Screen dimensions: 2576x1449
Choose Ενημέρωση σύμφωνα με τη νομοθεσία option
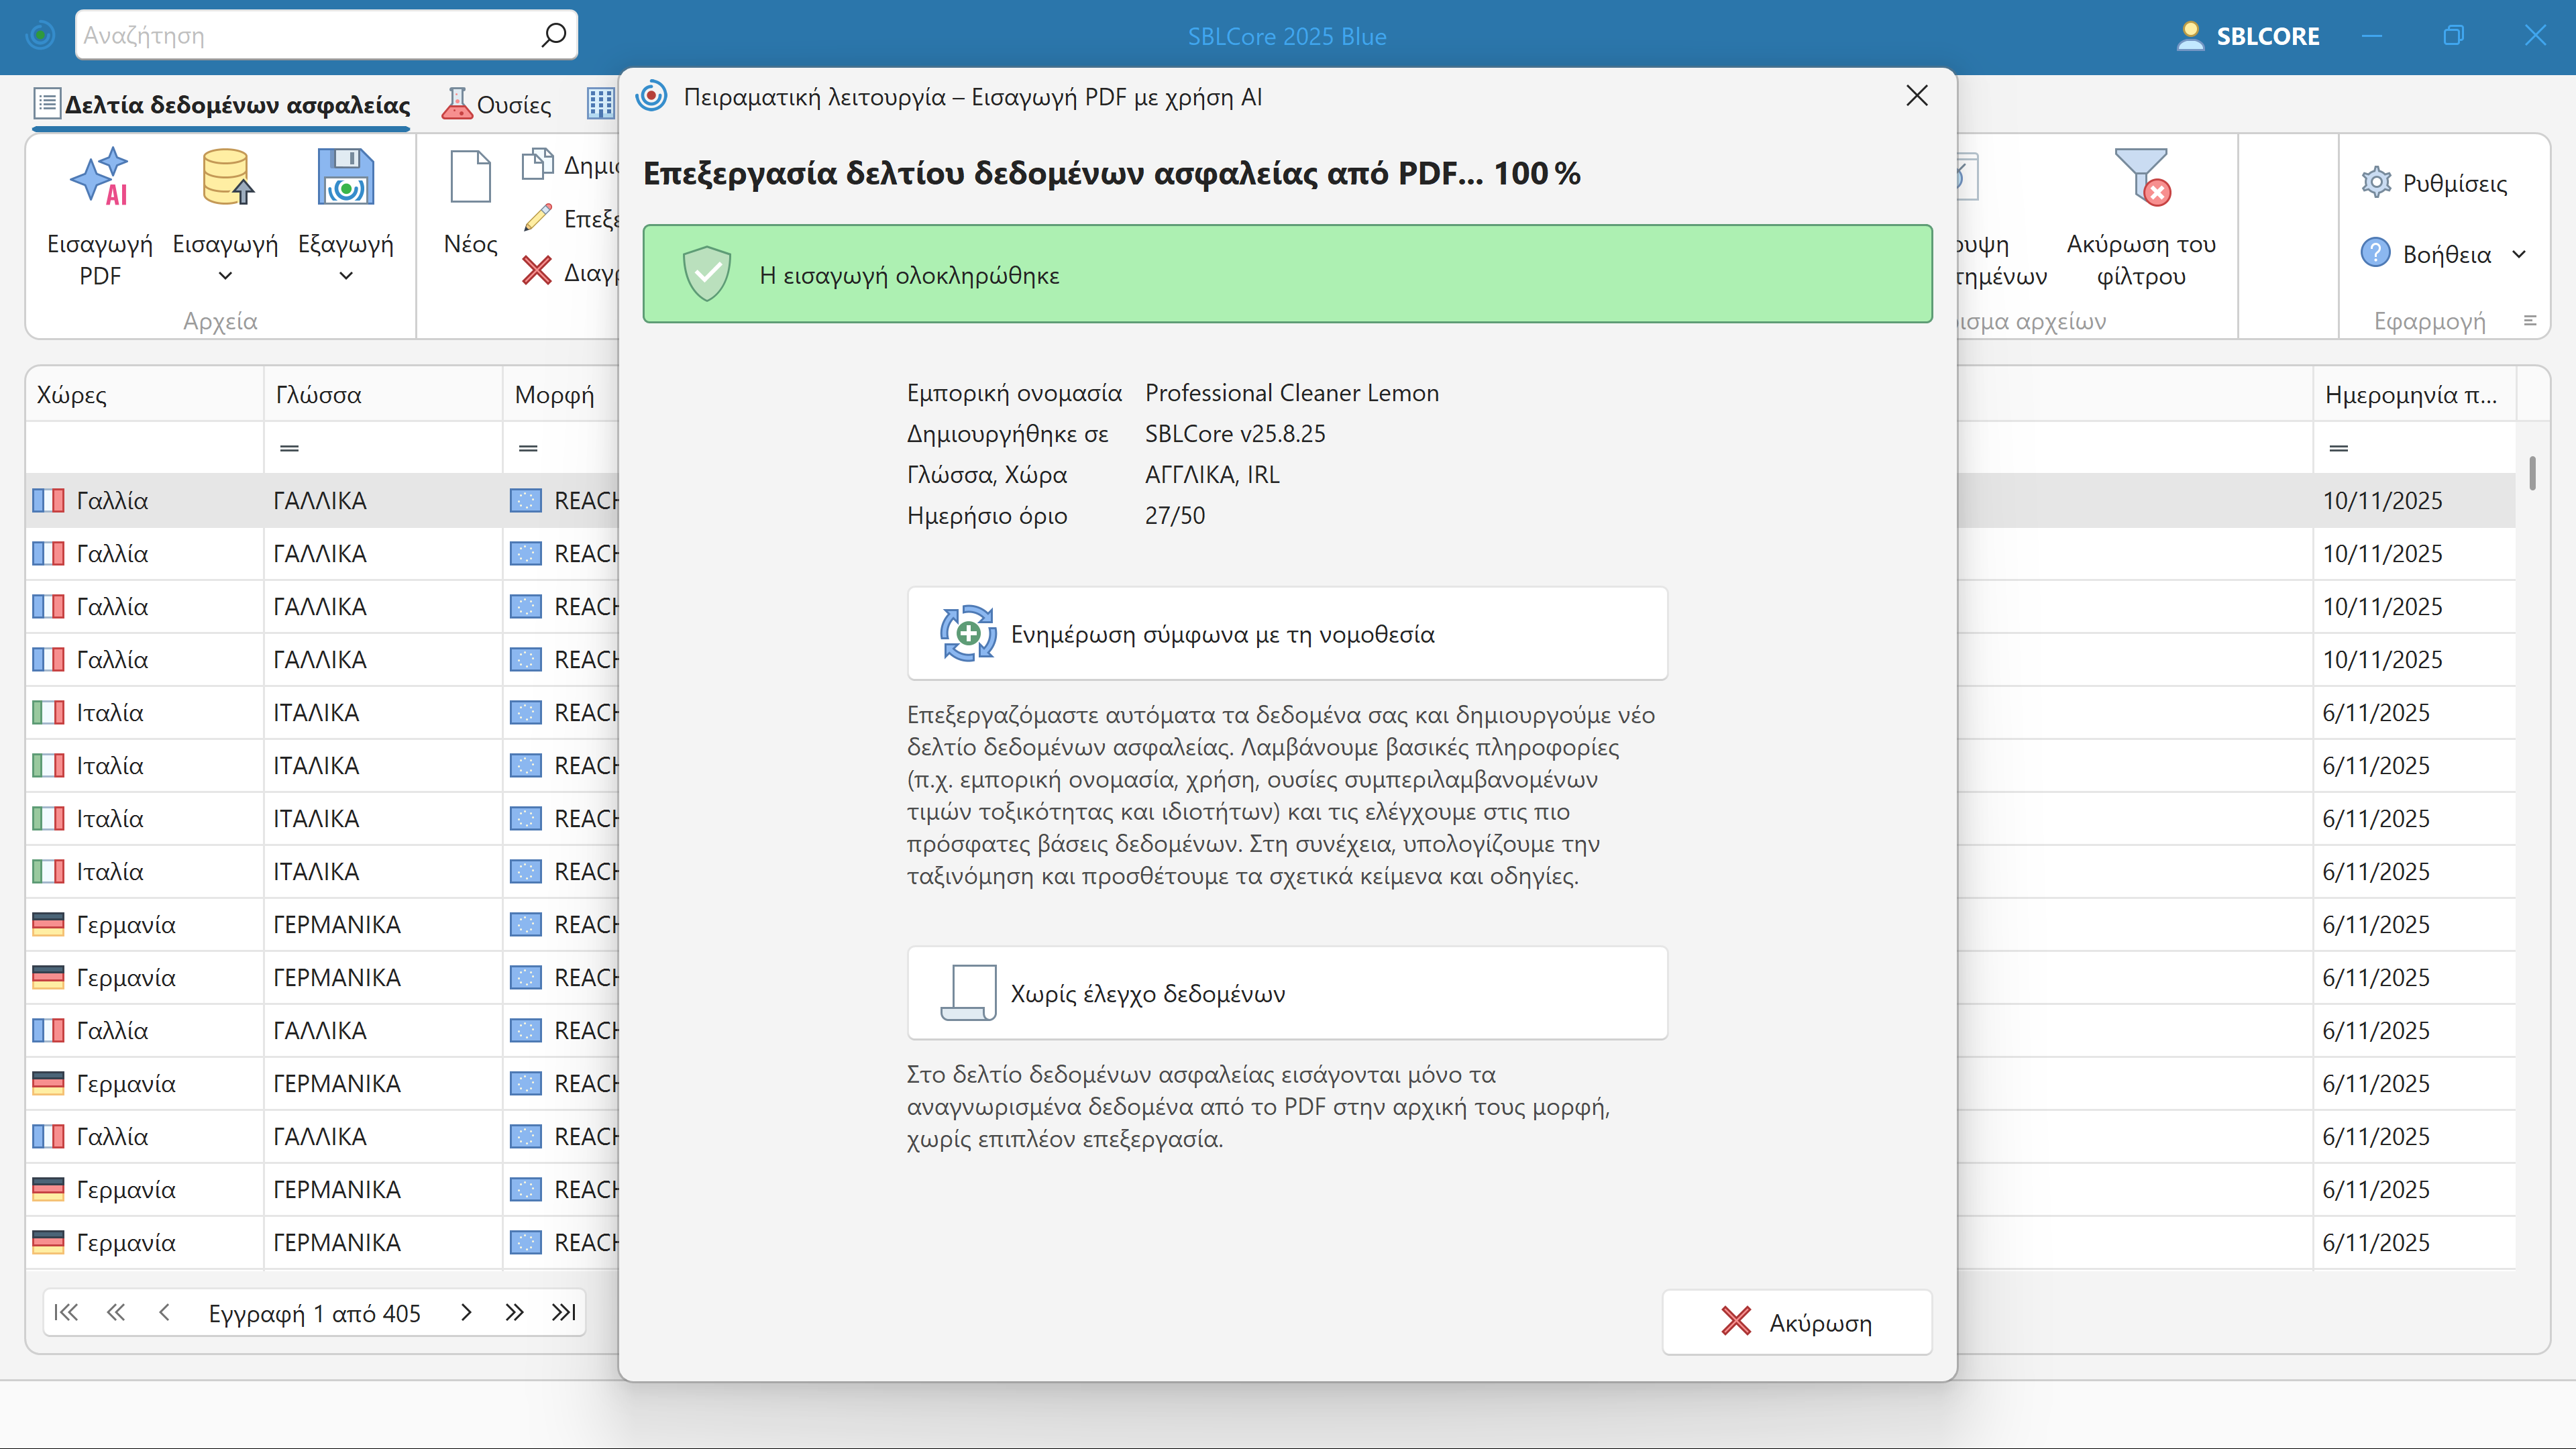tap(1287, 634)
